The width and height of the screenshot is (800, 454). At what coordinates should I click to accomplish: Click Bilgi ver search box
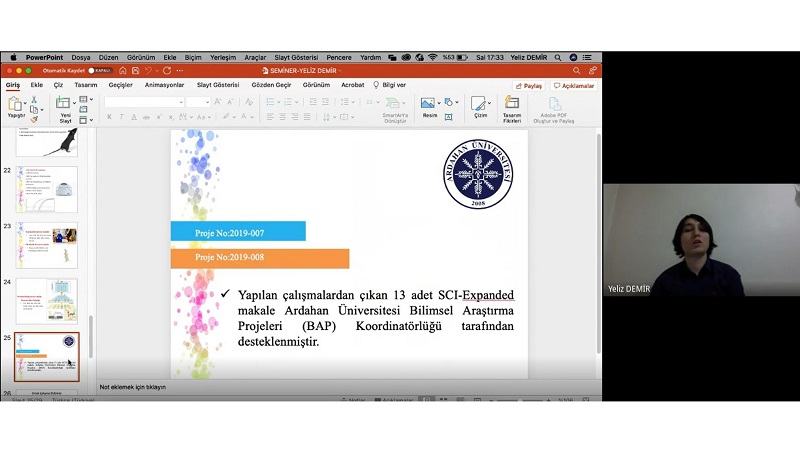390,85
